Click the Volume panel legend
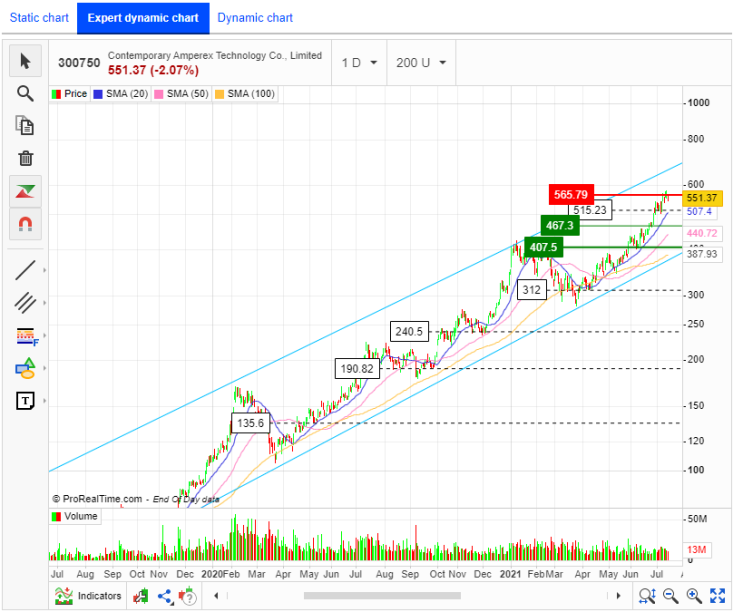The width and height of the screenshot is (743, 612). [x=75, y=516]
